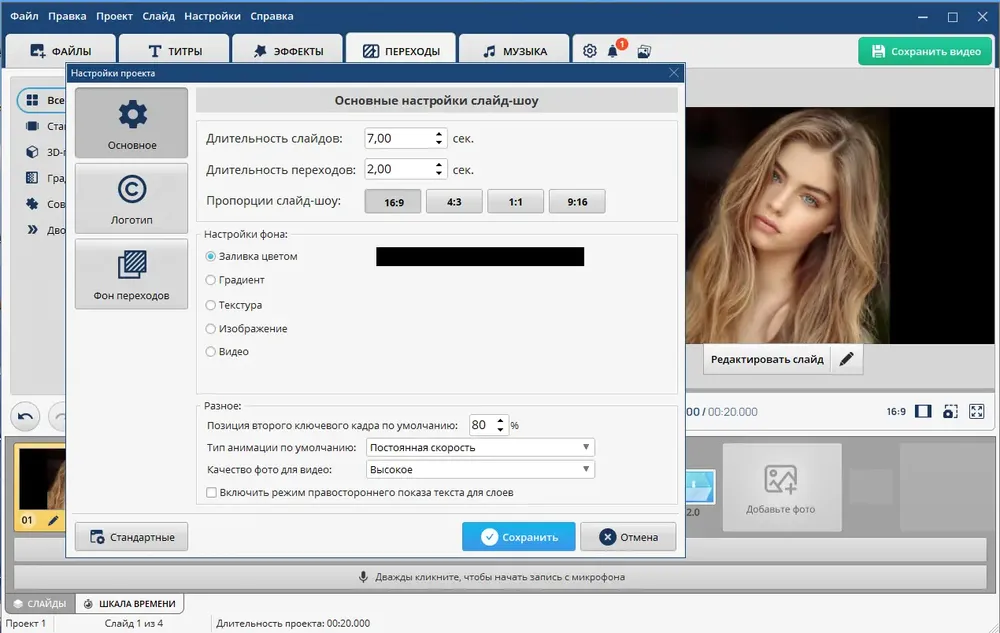
Task: Open the Слайд menu
Action: tap(158, 16)
